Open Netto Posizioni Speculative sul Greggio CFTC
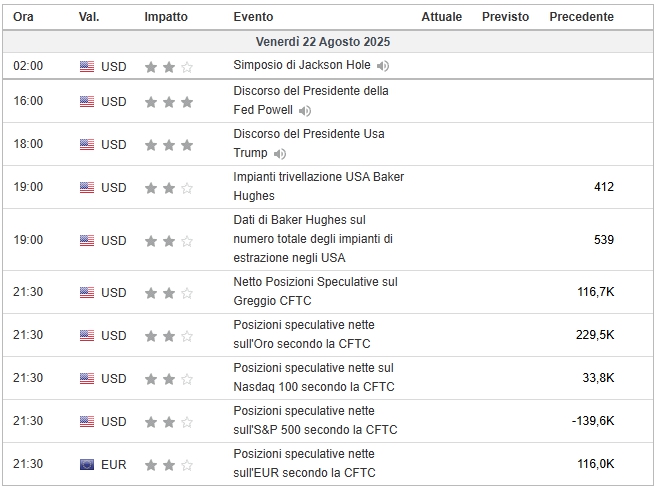The width and height of the screenshot is (663, 495). (315, 292)
